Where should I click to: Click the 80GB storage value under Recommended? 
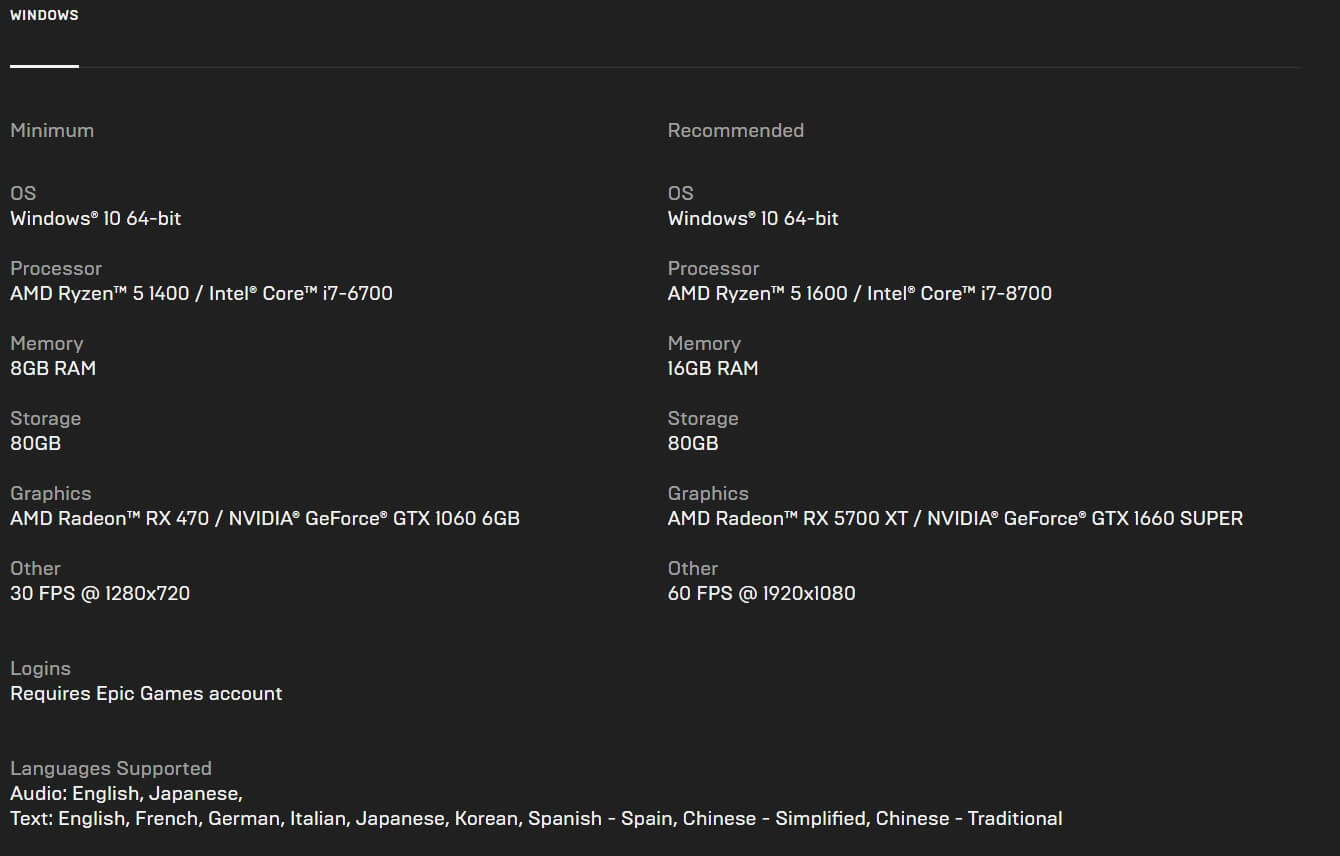tap(693, 444)
